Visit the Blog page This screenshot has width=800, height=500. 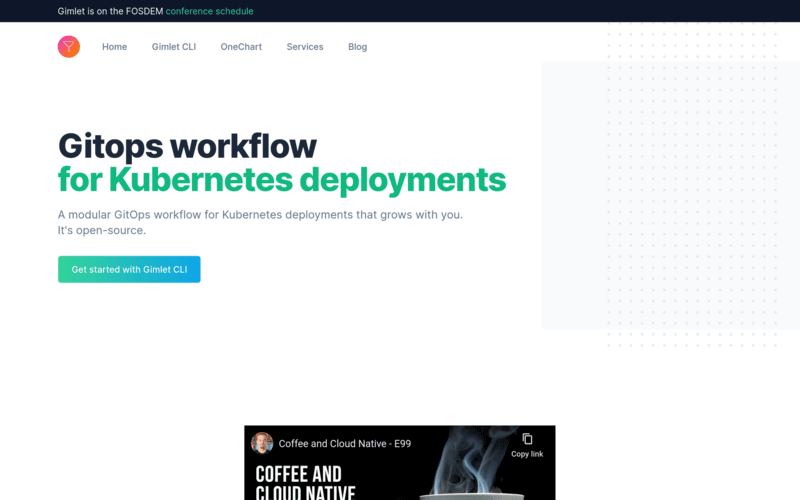(357, 46)
